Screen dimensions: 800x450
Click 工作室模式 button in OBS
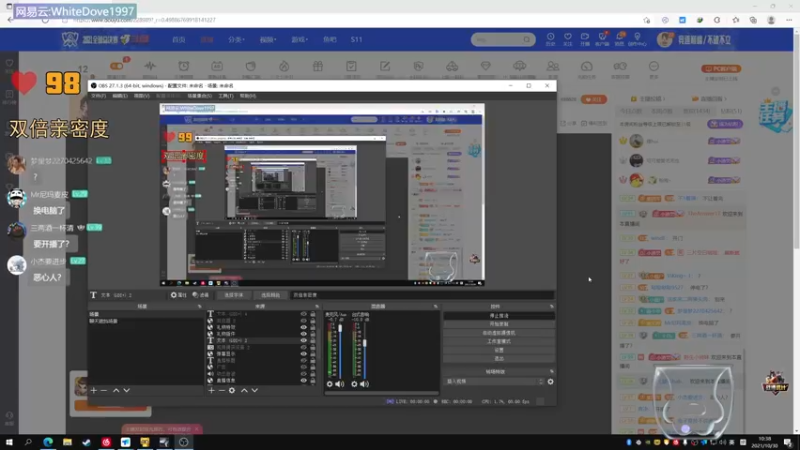[498, 341]
